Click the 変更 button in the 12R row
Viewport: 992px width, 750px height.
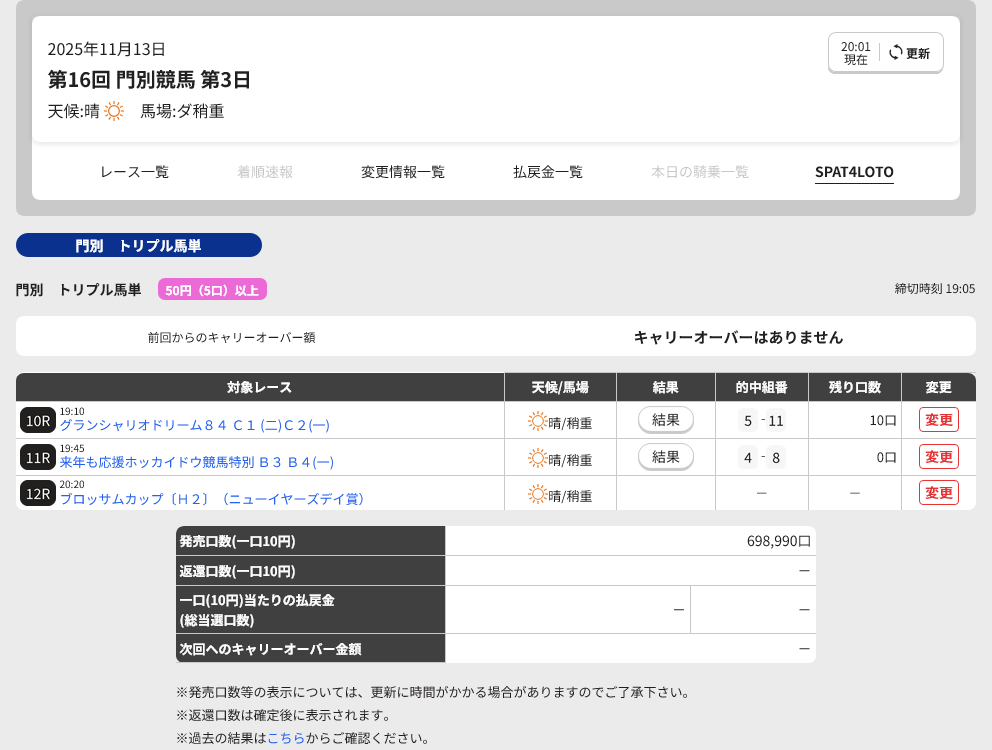(938, 493)
